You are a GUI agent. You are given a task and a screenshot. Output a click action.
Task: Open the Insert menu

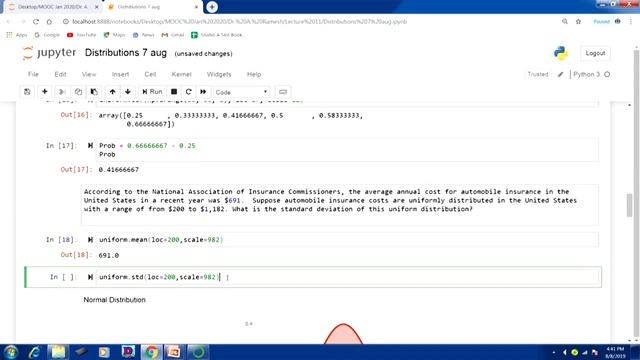(120, 74)
